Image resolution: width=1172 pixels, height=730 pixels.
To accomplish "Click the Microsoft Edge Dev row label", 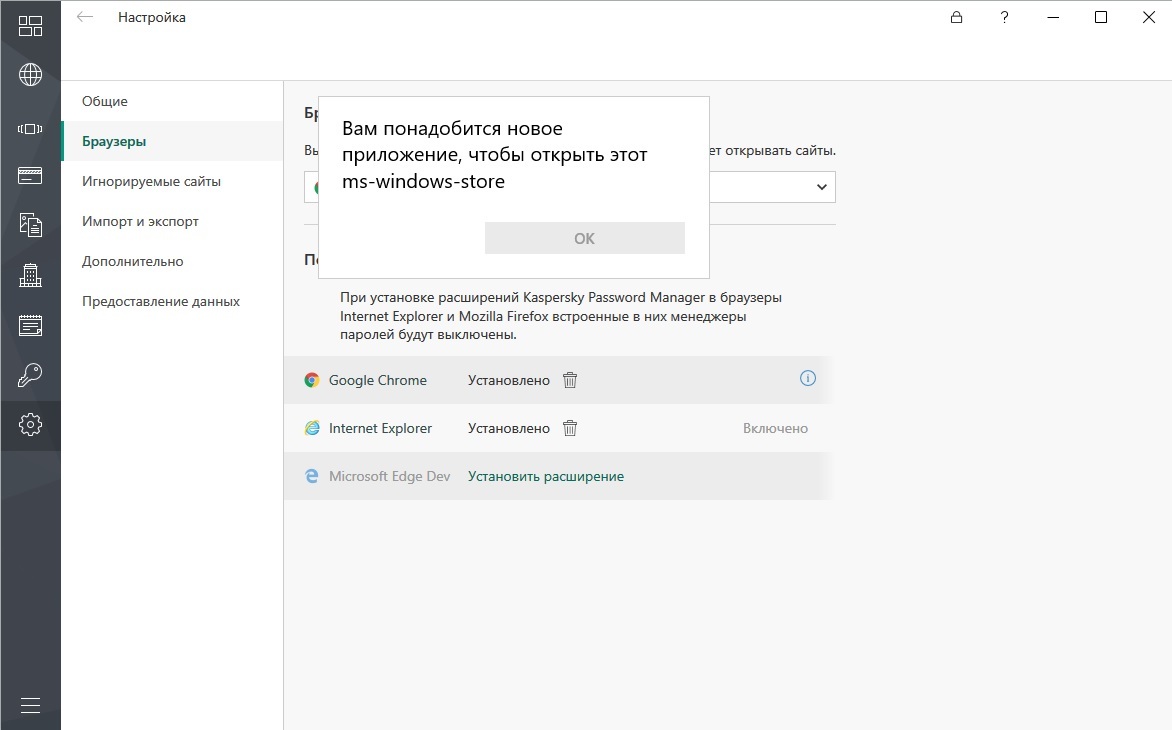I will click(x=389, y=476).
